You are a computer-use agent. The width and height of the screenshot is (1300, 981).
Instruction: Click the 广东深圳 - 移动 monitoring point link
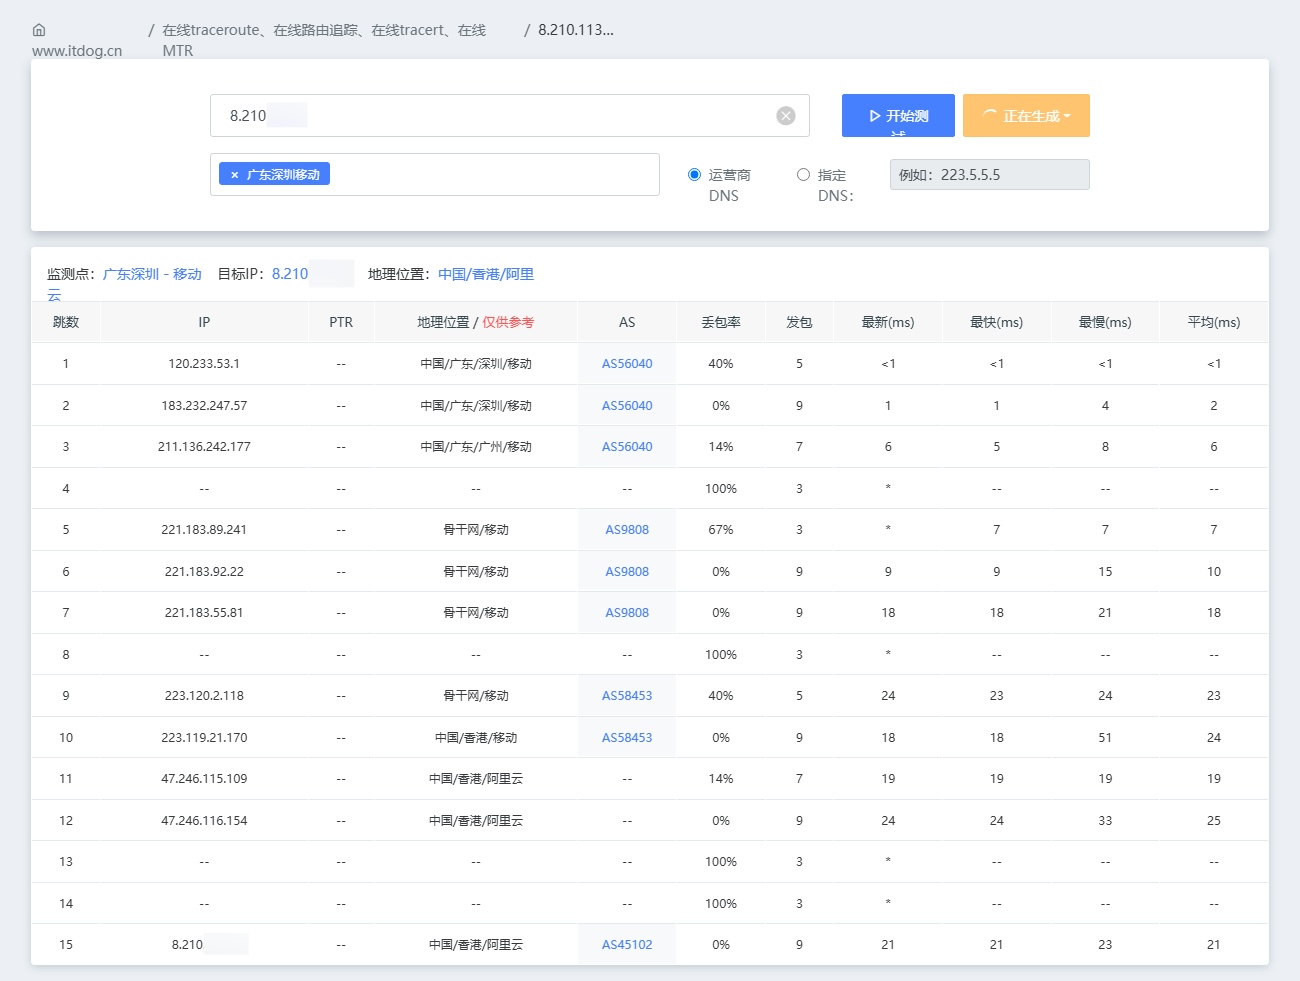152,274
